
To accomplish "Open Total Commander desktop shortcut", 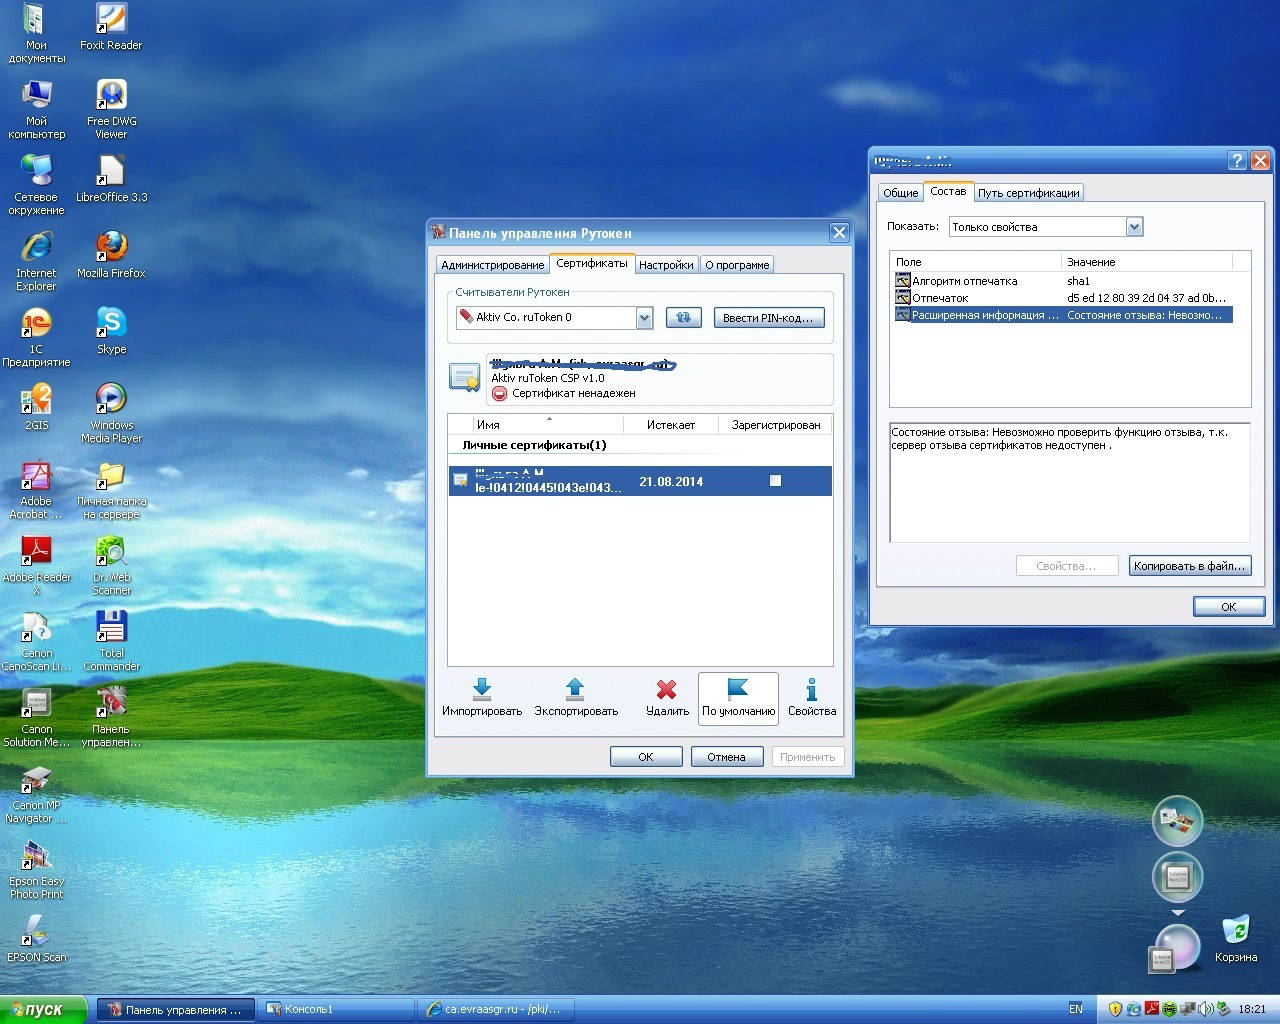I will 111,627.
